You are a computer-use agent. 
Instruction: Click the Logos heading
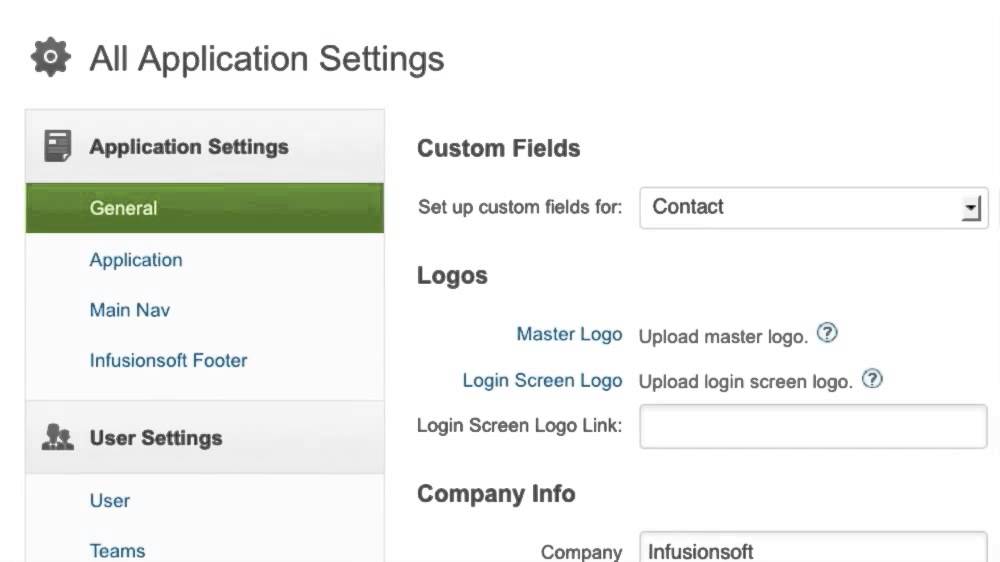click(452, 276)
